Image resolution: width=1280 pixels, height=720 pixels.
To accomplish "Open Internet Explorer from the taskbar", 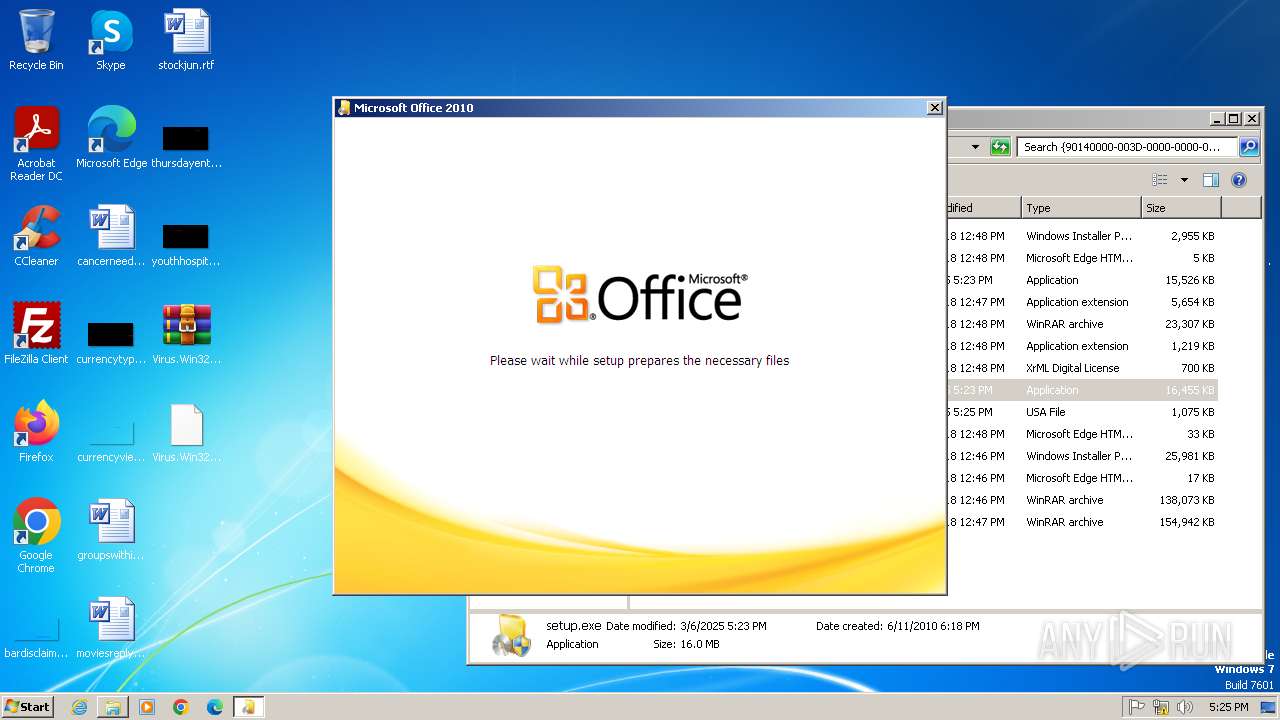I will click(x=79, y=707).
